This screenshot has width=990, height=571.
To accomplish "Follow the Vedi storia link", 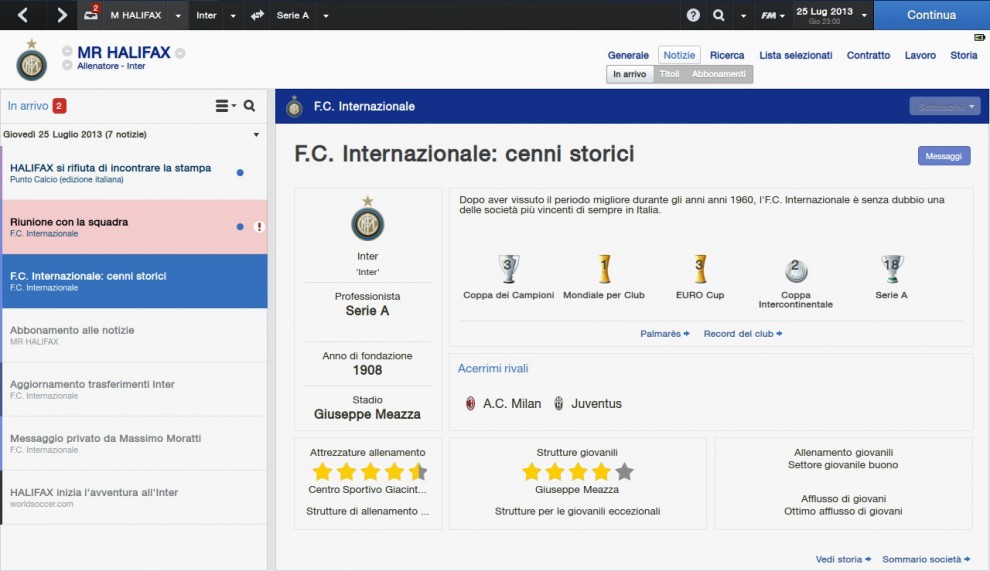I will [x=843, y=559].
